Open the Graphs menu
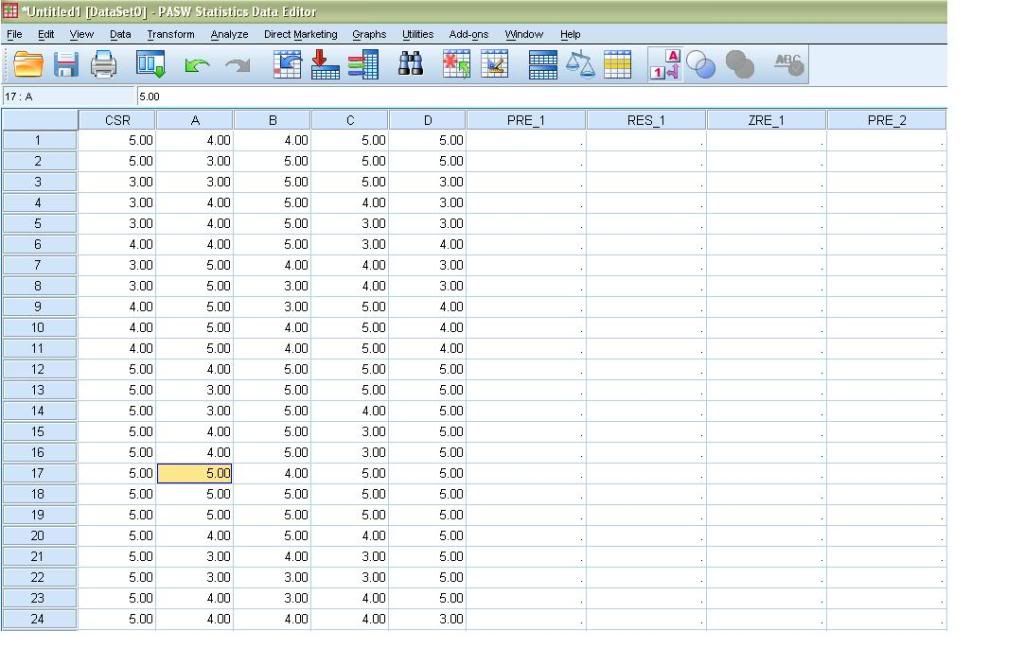Image resolution: width=1024 pixels, height=666 pixels. pyautogui.click(x=369, y=35)
